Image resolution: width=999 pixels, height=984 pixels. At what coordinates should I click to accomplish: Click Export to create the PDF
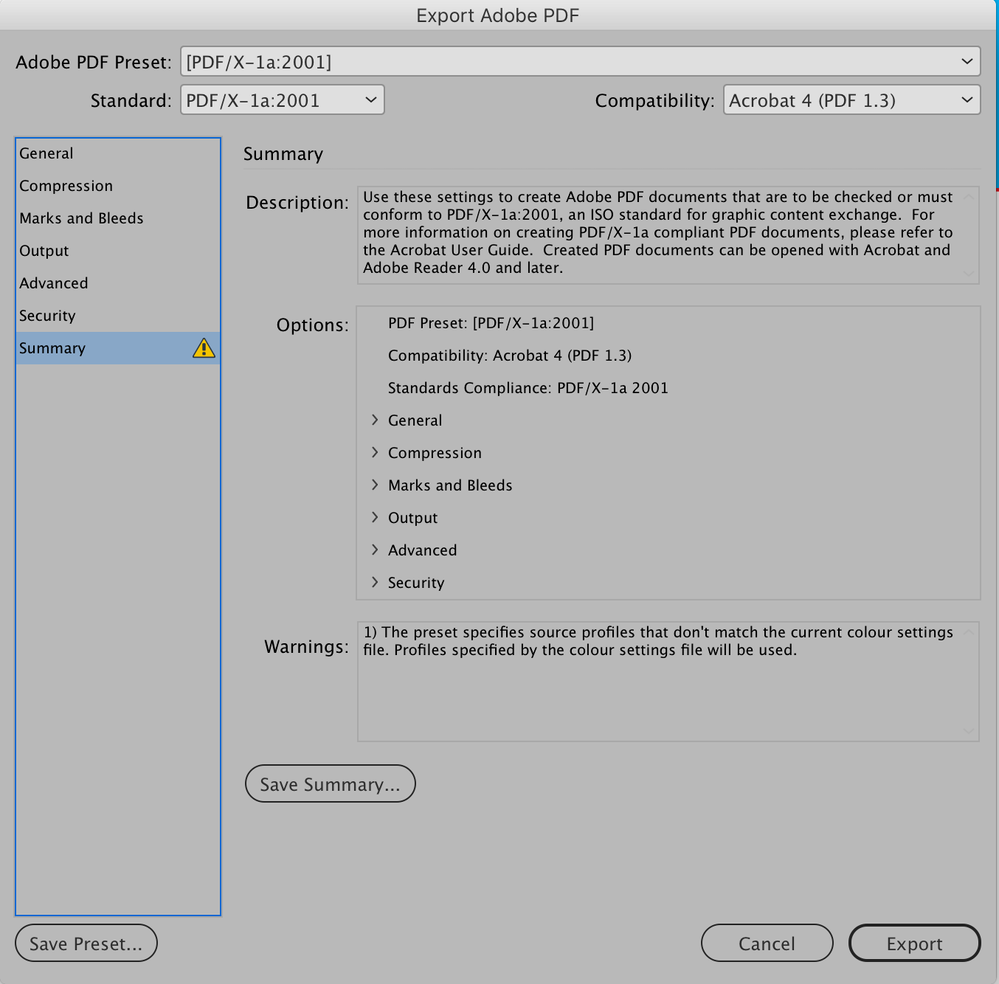coord(914,943)
